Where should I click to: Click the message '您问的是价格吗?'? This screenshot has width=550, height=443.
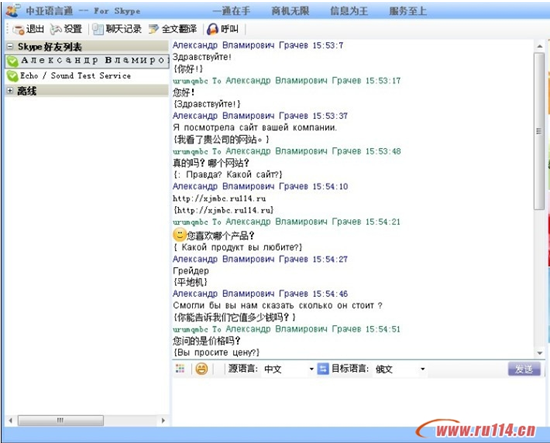207,341
